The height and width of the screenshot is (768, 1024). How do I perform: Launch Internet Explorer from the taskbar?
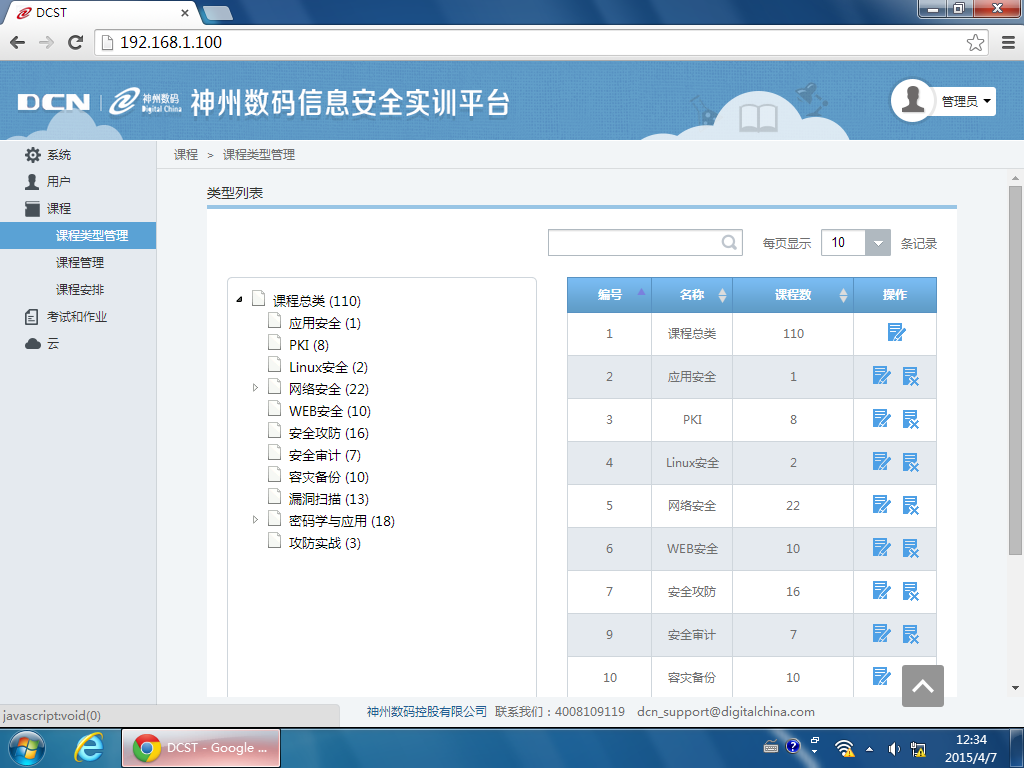[88, 748]
